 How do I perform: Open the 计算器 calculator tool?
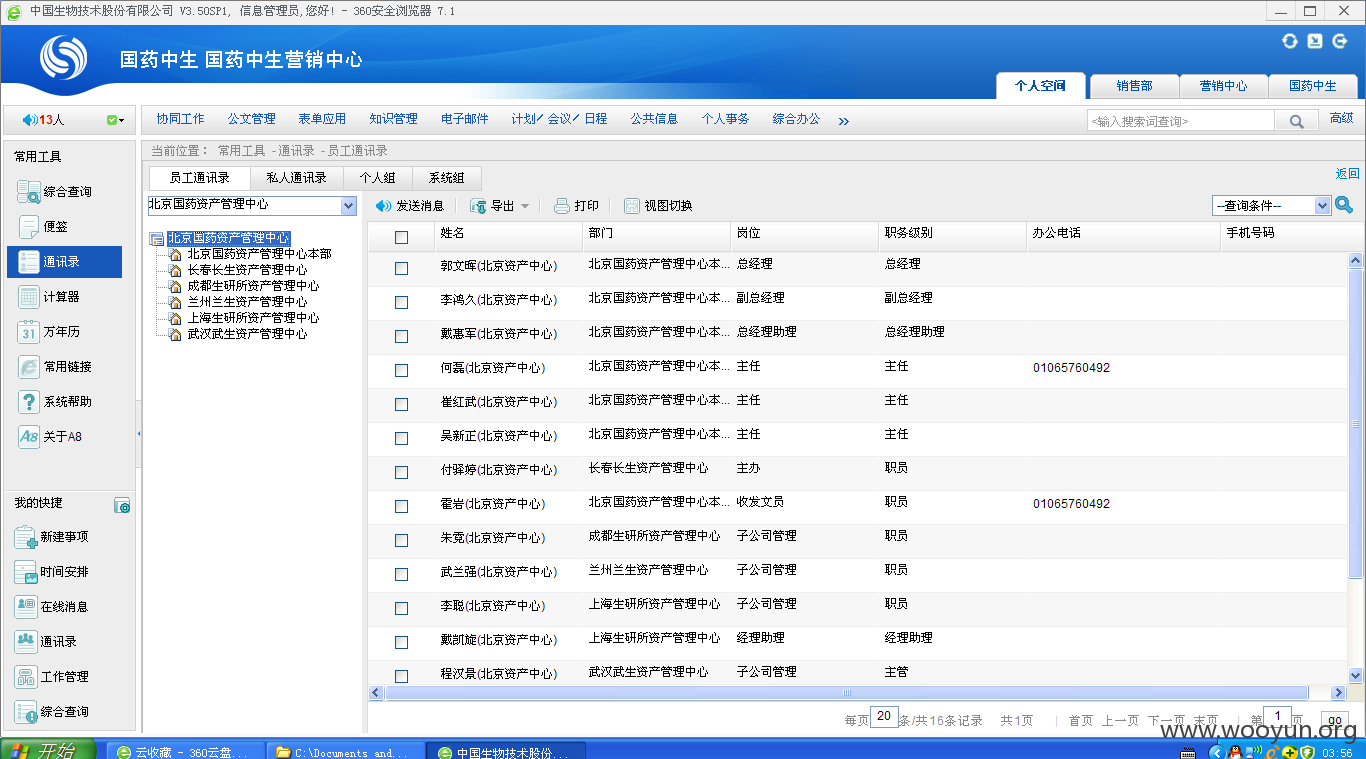(48, 297)
